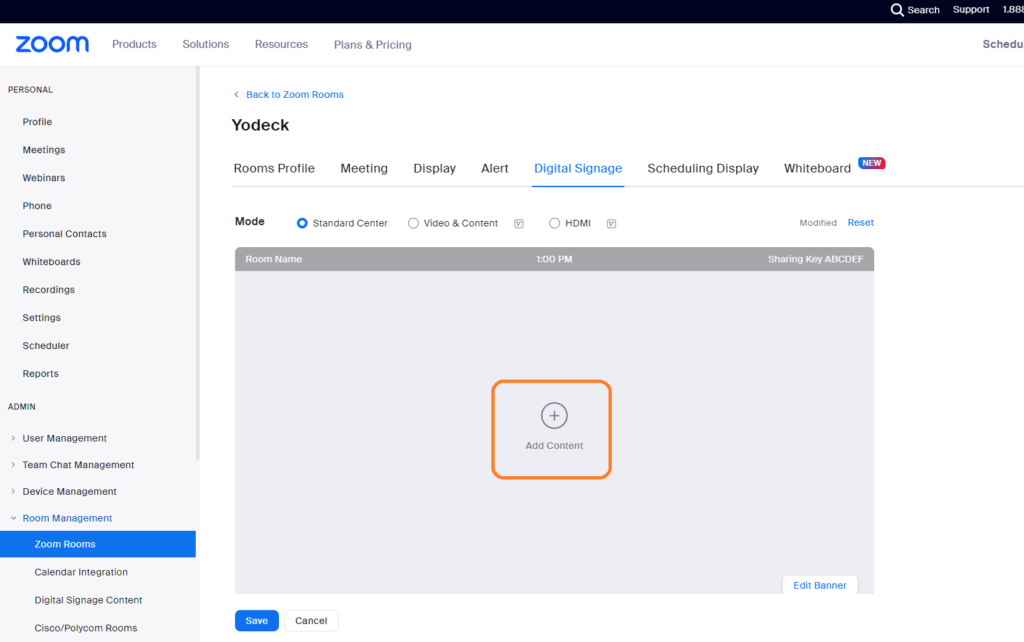The image size is (1024, 642).
Task: Open the Scheduling Display tab
Action: (702, 168)
